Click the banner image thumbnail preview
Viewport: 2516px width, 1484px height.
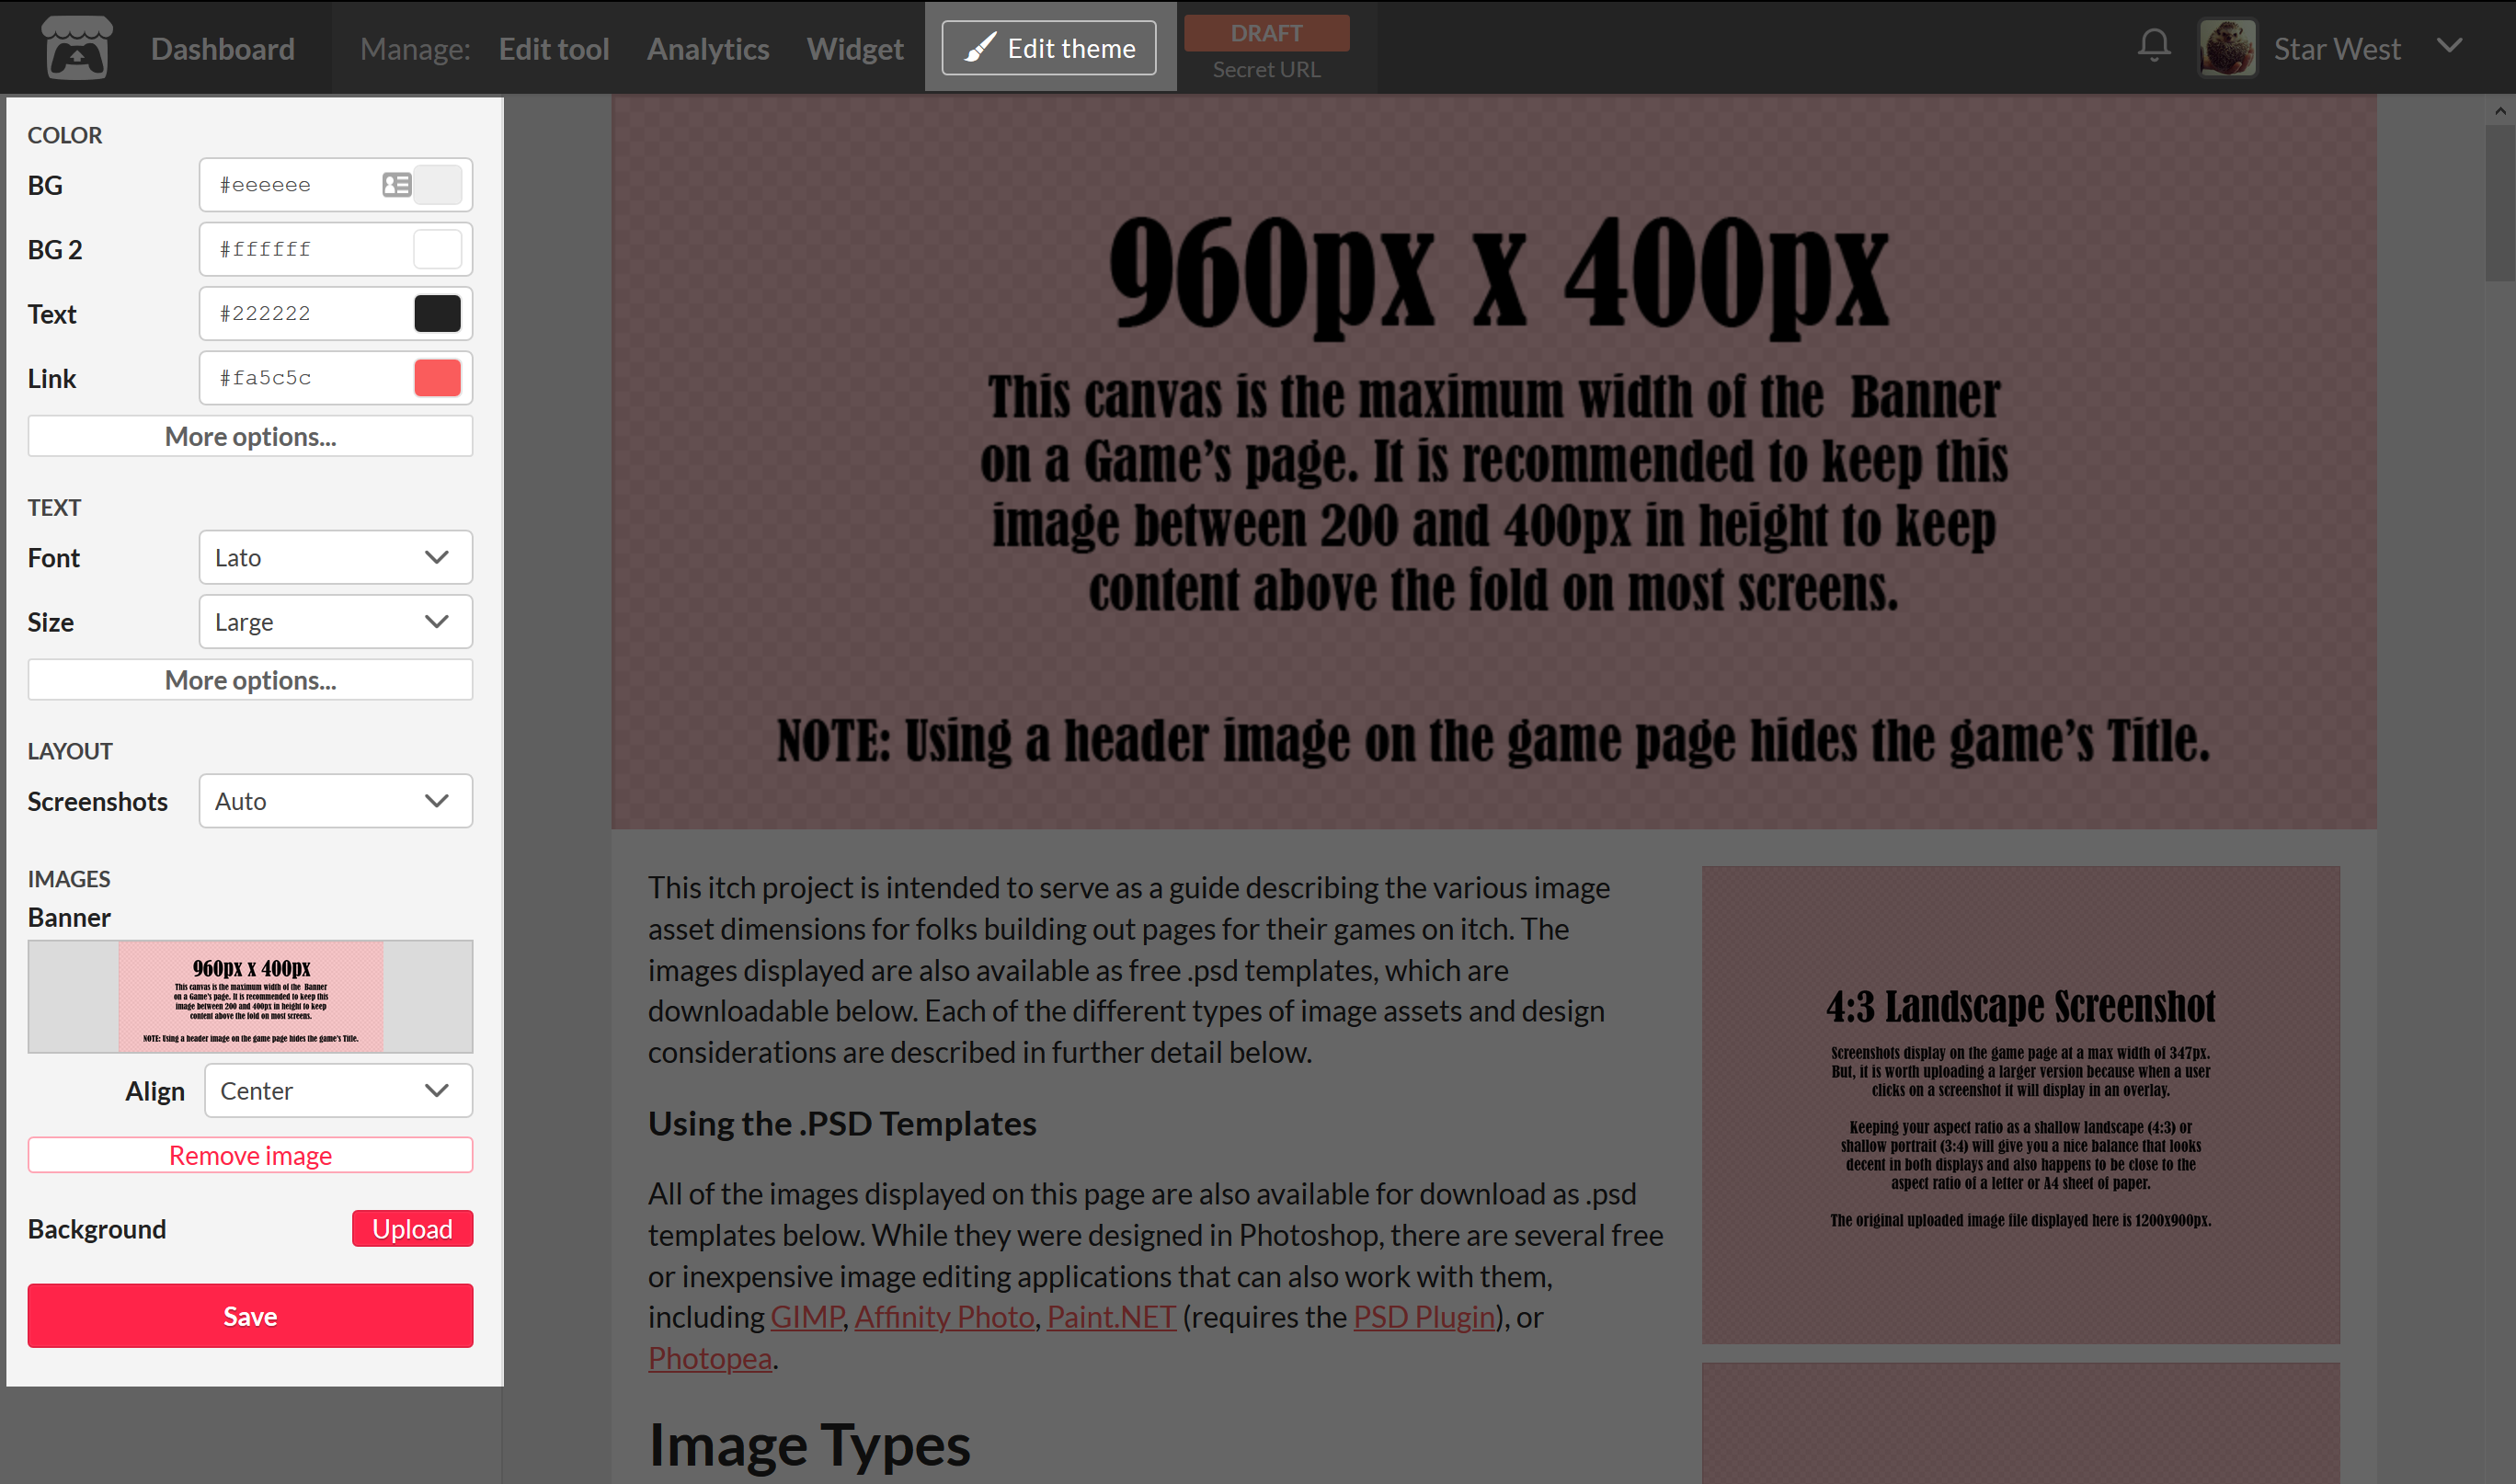pyautogui.click(x=249, y=995)
